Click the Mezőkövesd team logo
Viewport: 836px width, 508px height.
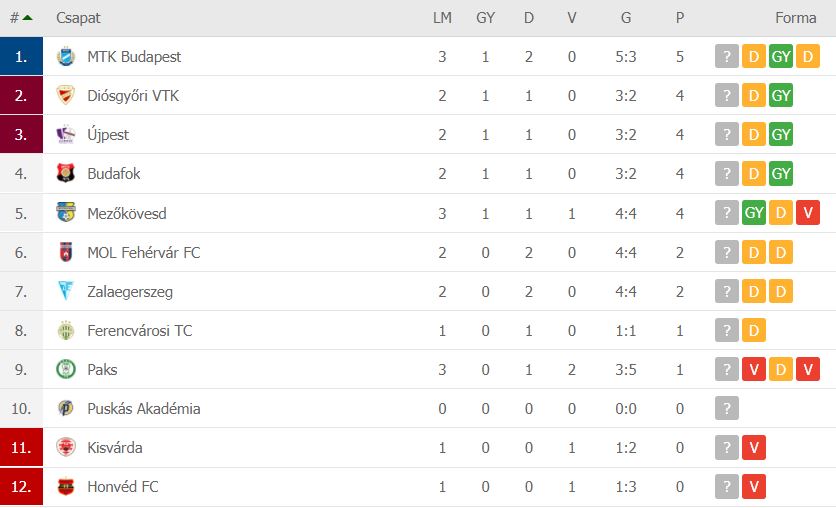pyautogui.click(x=66, y=213)
